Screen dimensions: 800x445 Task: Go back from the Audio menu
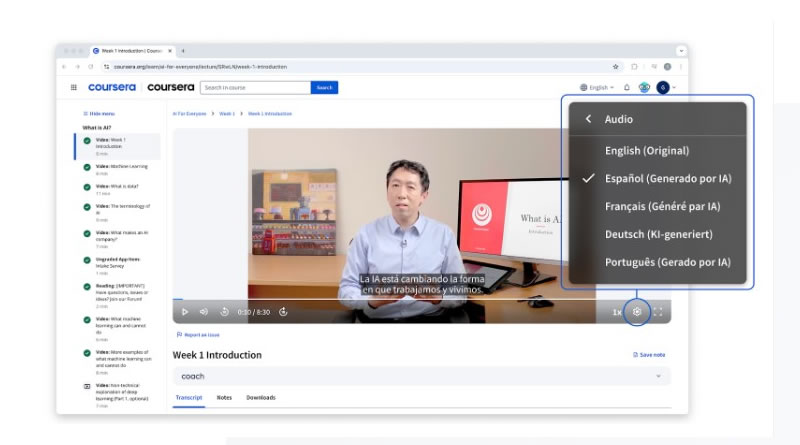(588, 119)
